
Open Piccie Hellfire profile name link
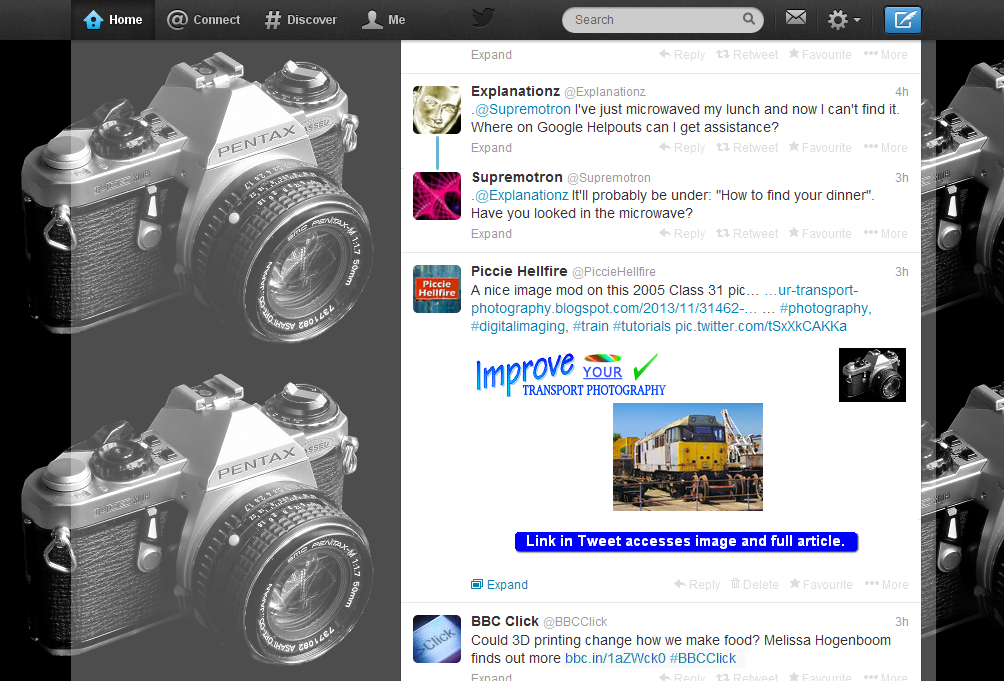[x=519, y=271]
